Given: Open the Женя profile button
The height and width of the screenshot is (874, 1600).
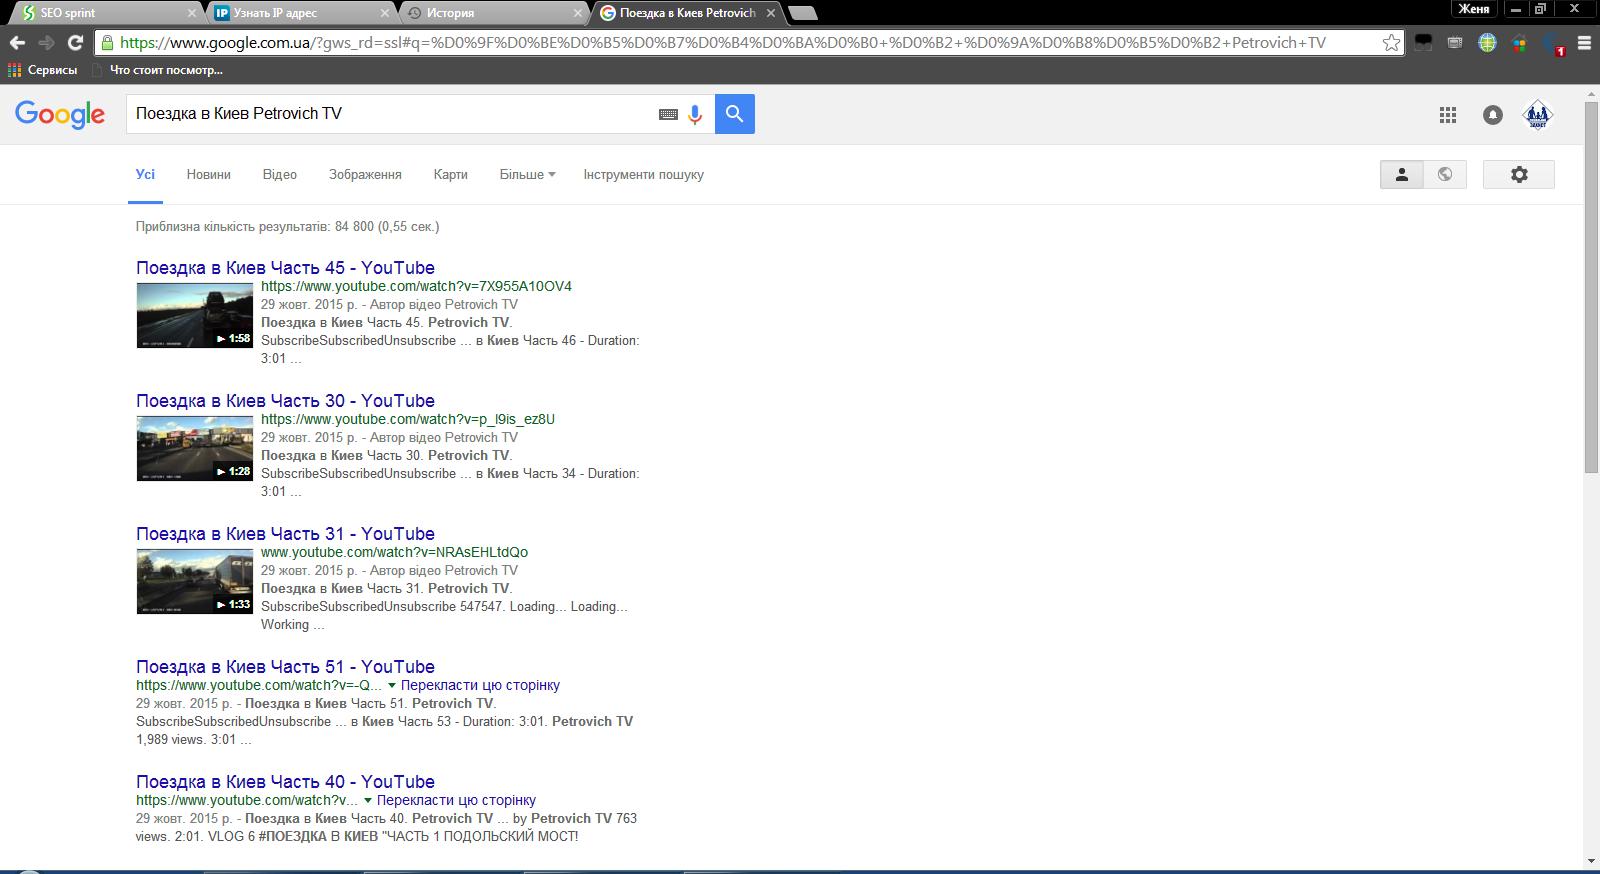Looking at the screenshot, I should pyautogui.click(x=1475, y=9).
